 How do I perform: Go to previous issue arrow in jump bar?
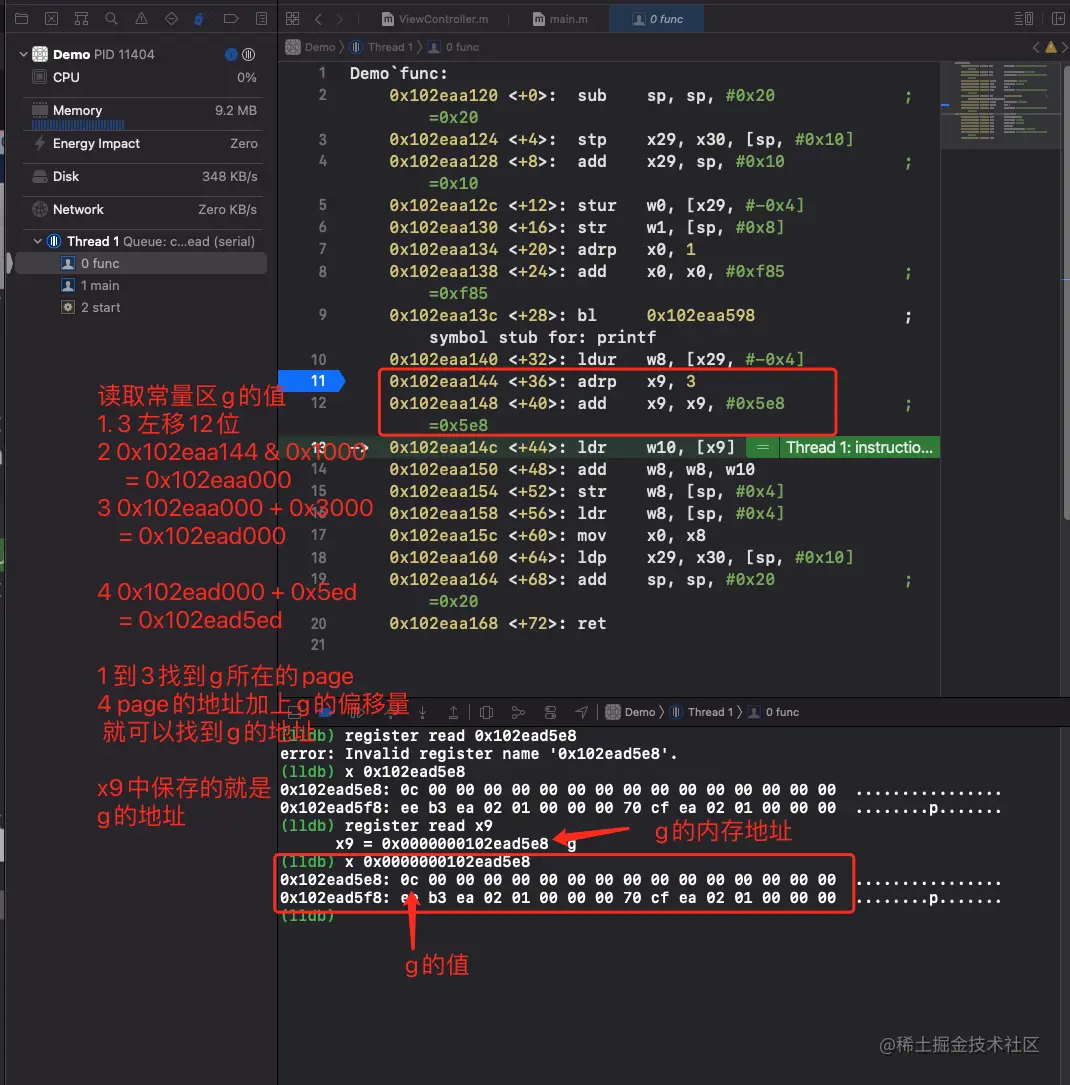[x=1036, y=47]
